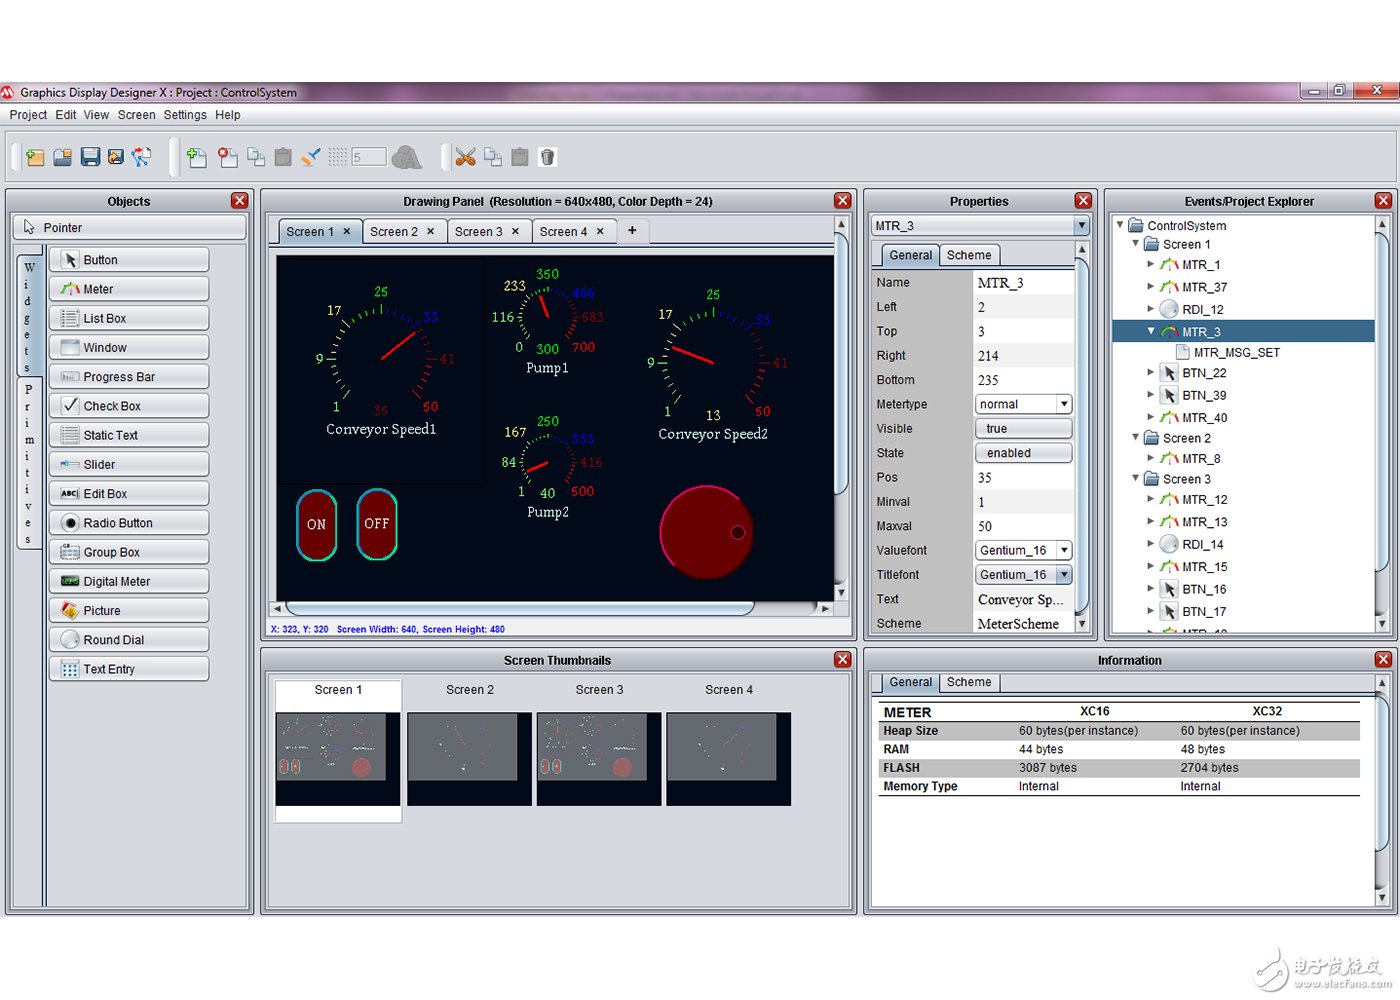
Task: Click the delete screen icon with red X
Action: pos(228,157)
